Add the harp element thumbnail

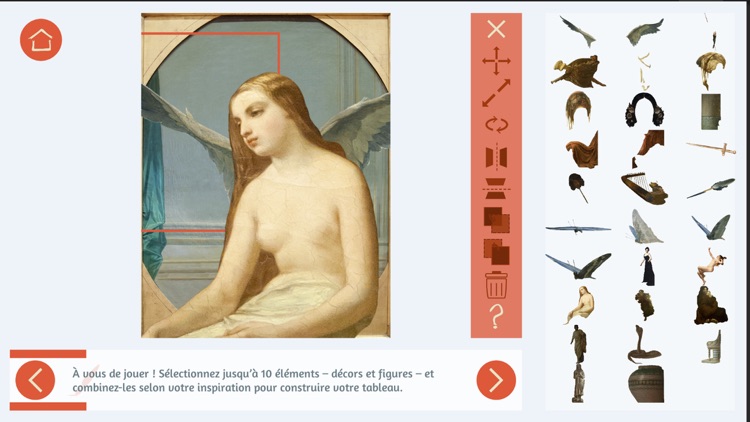[x=644, y=187]
